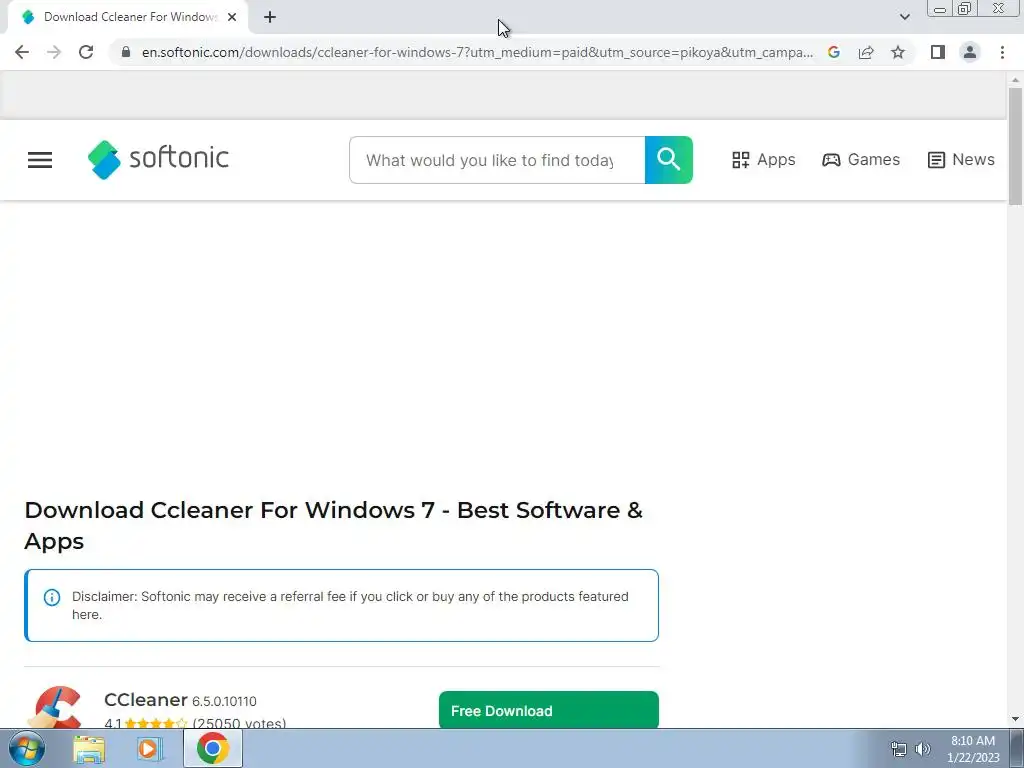Open the Games section
The height and width of the screenshot is (768, 1024).
(861, 160)
